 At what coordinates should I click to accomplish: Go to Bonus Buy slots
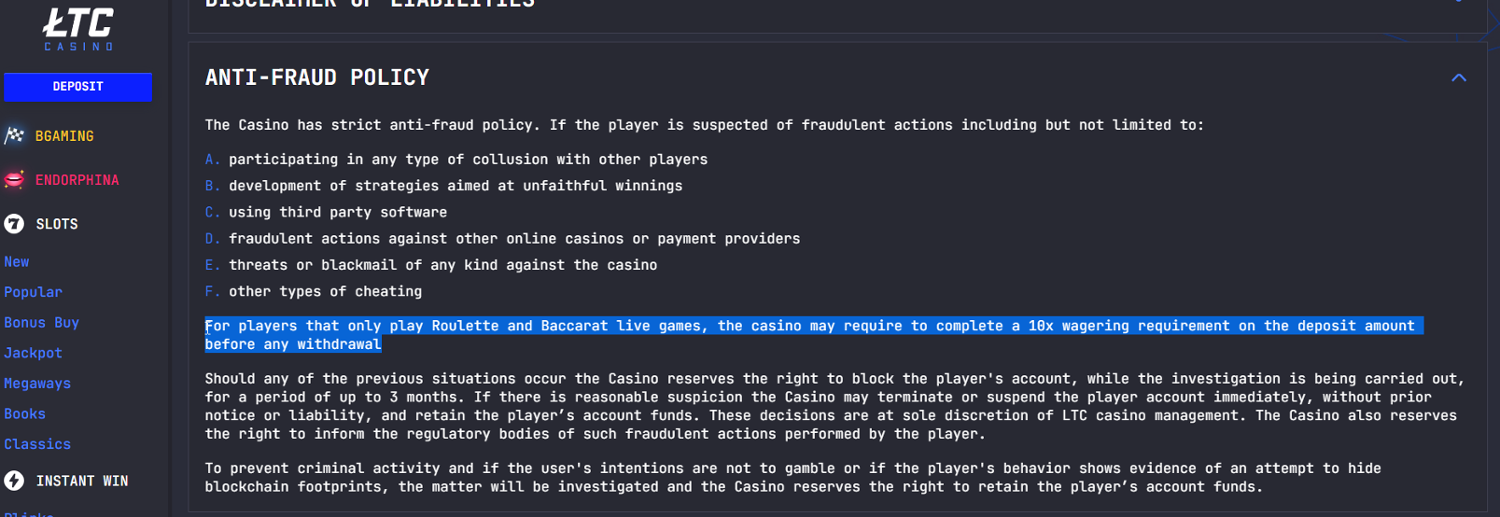41,323
